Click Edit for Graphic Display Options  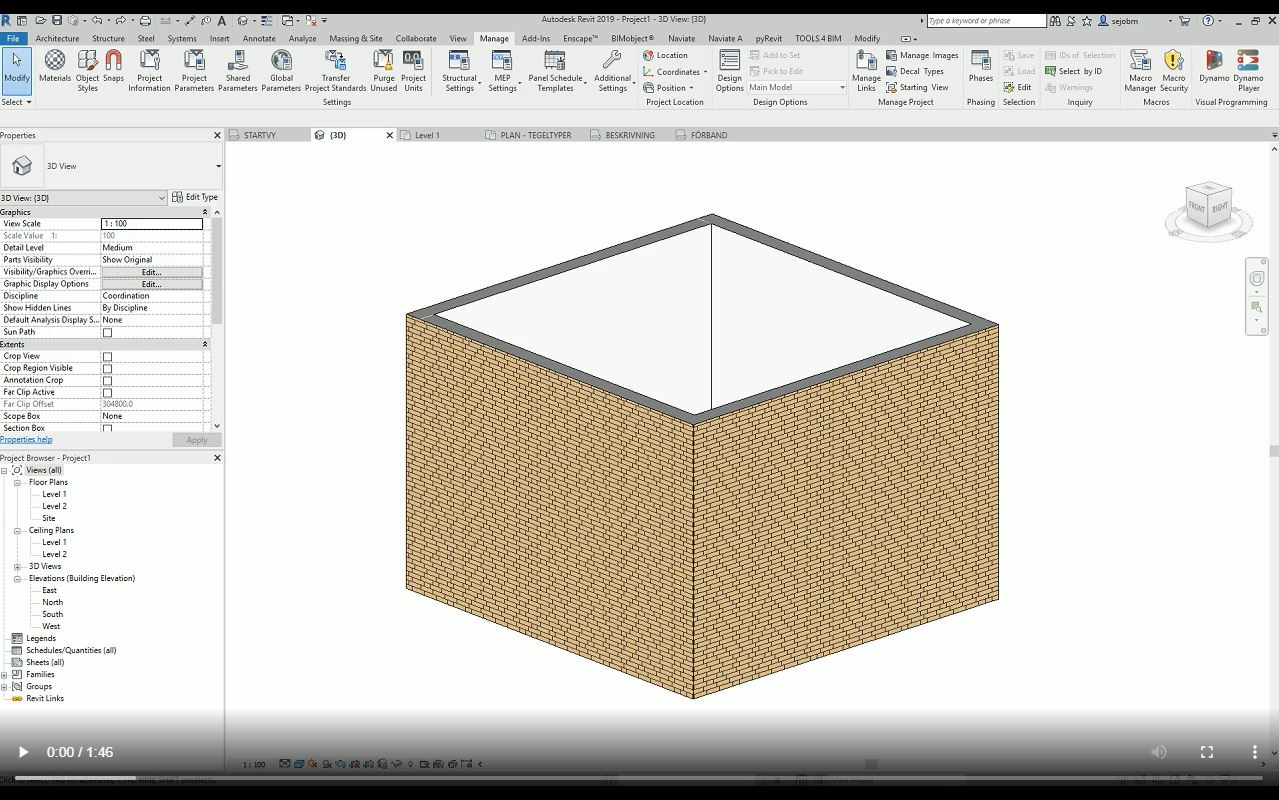[x=151, y=284]
